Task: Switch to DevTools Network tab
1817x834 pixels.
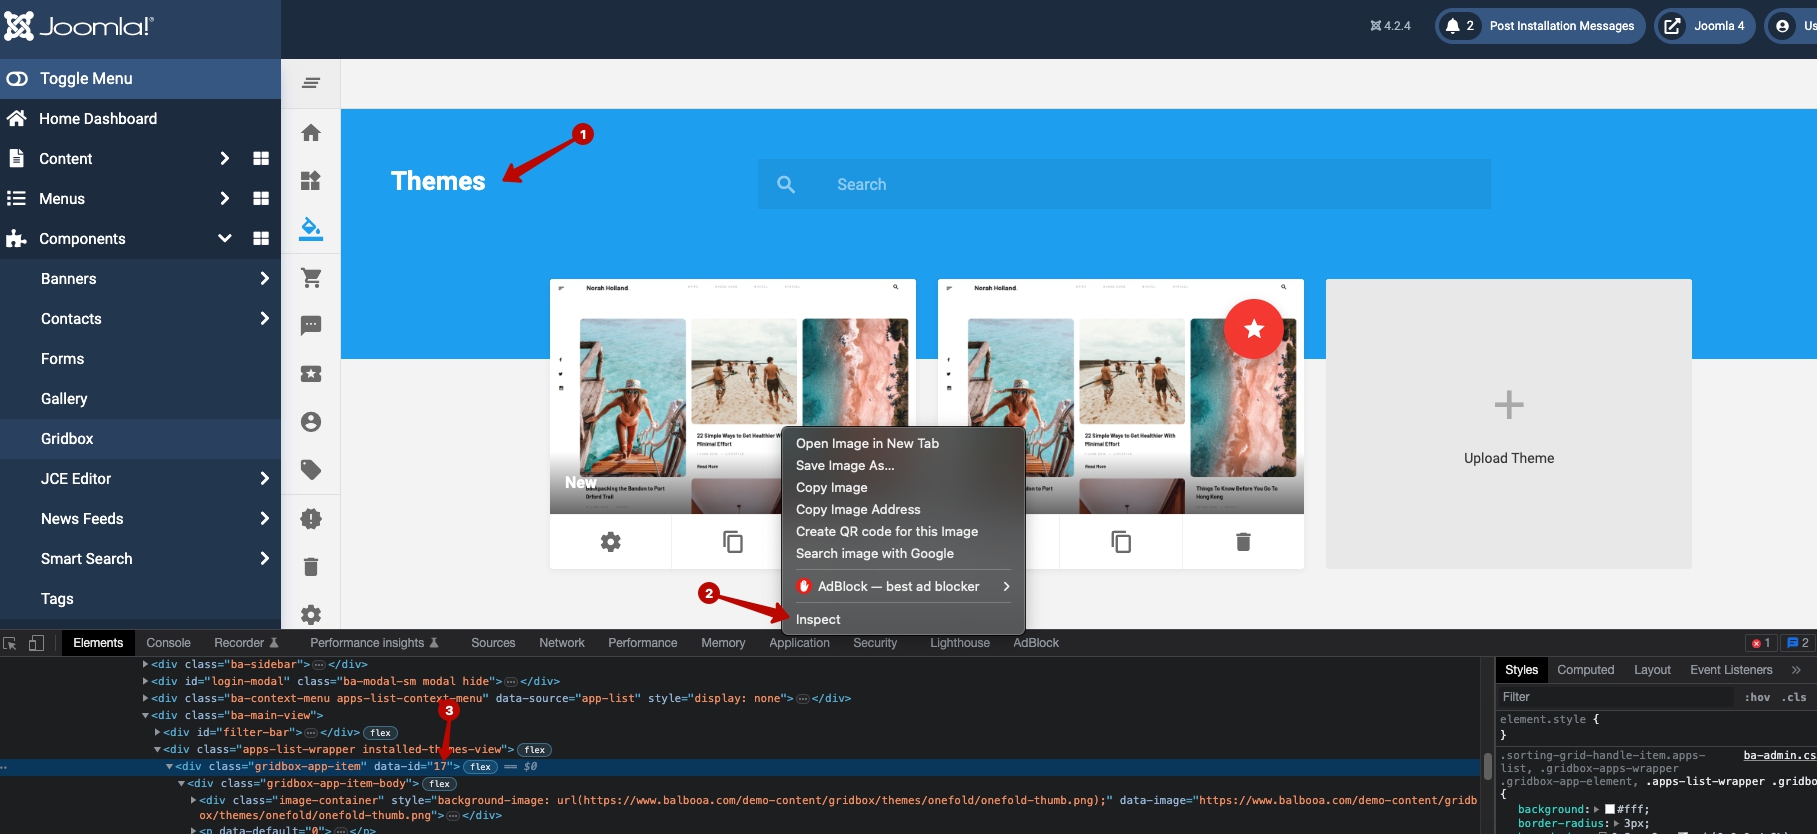Action: [562, 643]
